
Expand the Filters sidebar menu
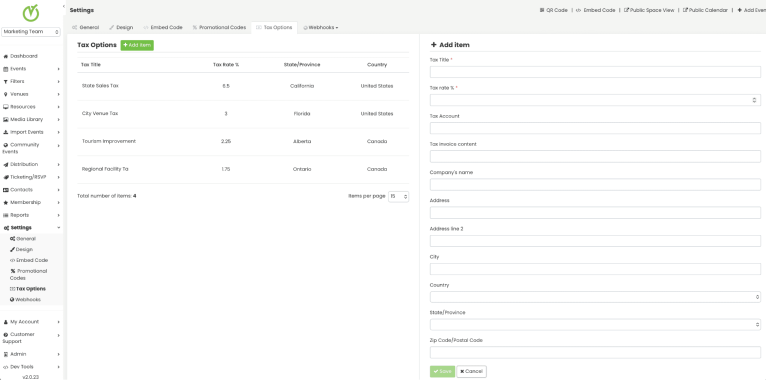pyautogui.click(x=31, y=82)
